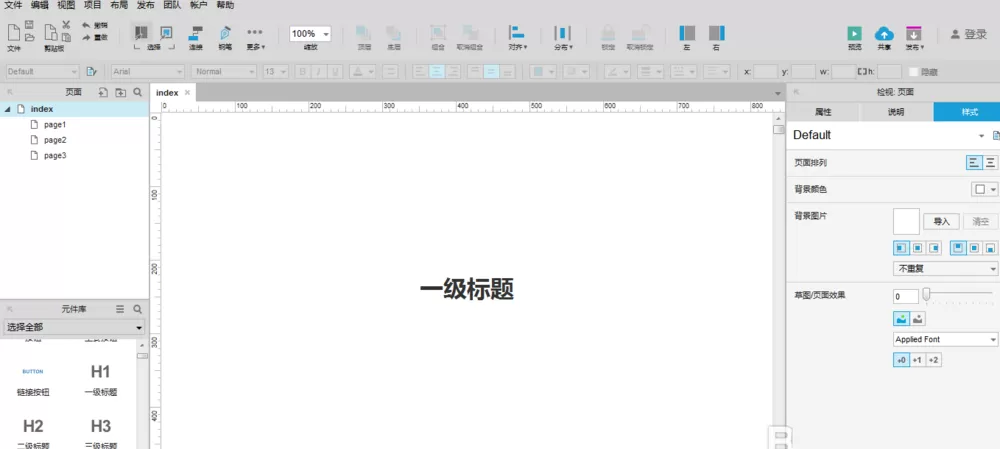The image size is (1000, 449).
Task: Open the Applied Font dropdown
Action: 945,339
